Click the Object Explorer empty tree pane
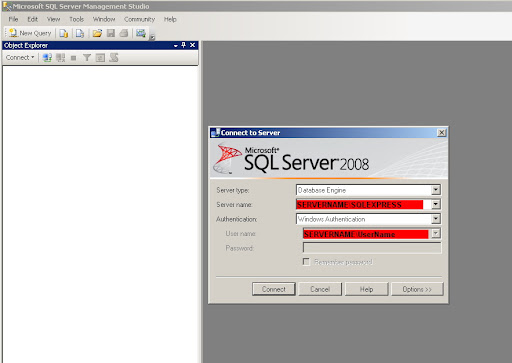This screenshot has height=363, width=512. (100, 213)
